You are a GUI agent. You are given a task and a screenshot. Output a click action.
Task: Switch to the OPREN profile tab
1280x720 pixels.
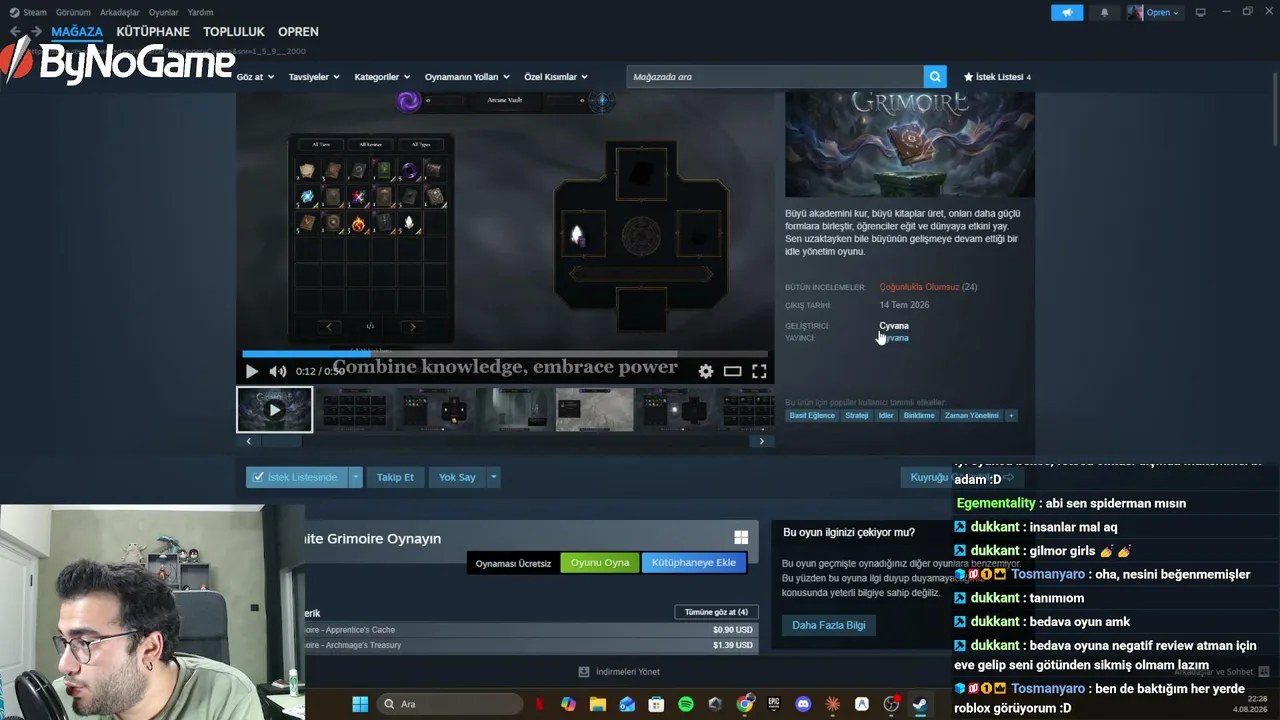[x=298, y=32]
